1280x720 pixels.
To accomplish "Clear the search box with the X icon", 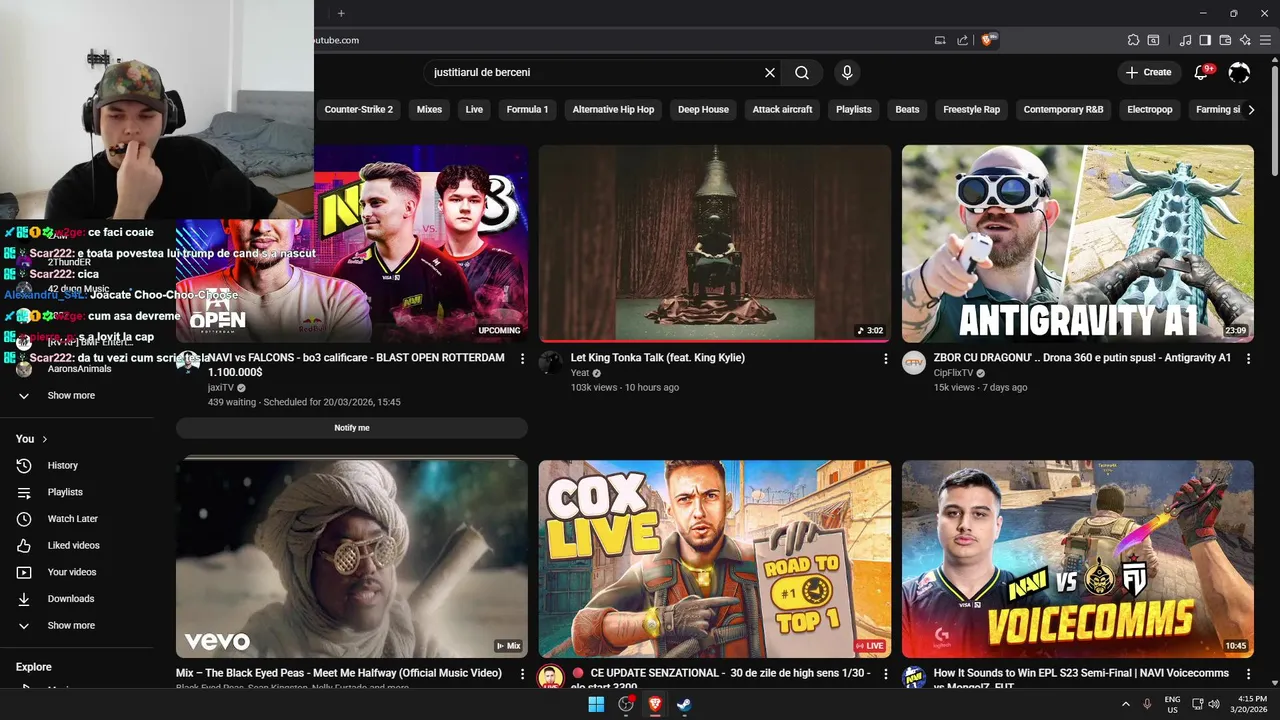I will tap(770, 73).
